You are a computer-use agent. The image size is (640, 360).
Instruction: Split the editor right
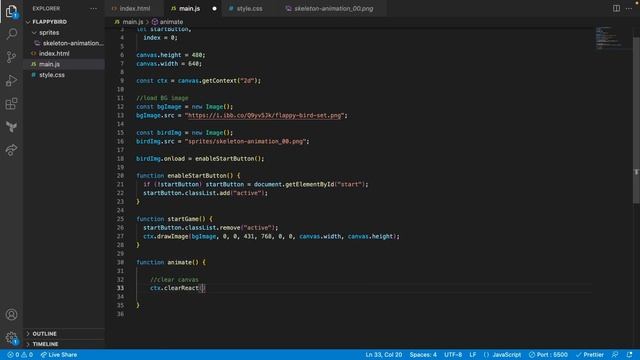click(x=616, y=8)
